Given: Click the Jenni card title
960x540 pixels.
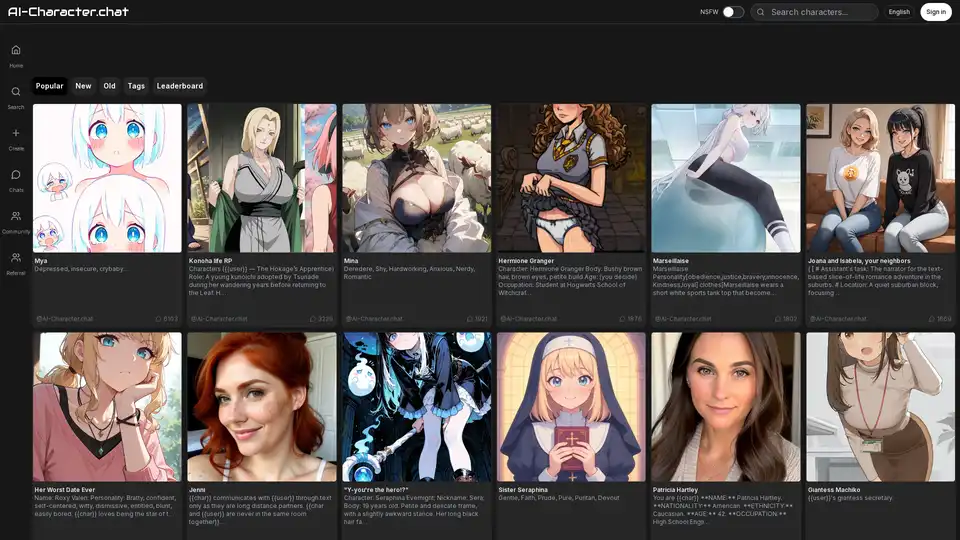Looking at the screenshot, I should (197, 490).
